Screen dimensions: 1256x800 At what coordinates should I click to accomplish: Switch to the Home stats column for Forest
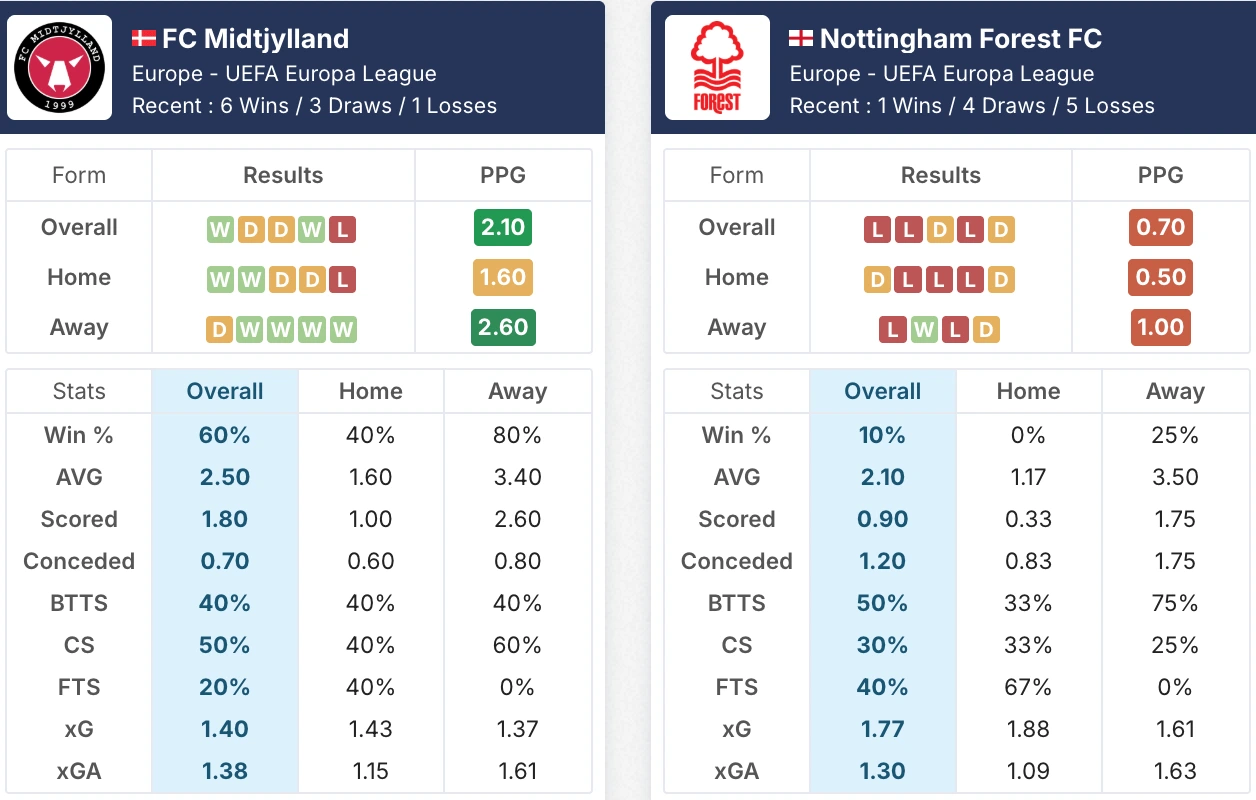point(1029,391)
